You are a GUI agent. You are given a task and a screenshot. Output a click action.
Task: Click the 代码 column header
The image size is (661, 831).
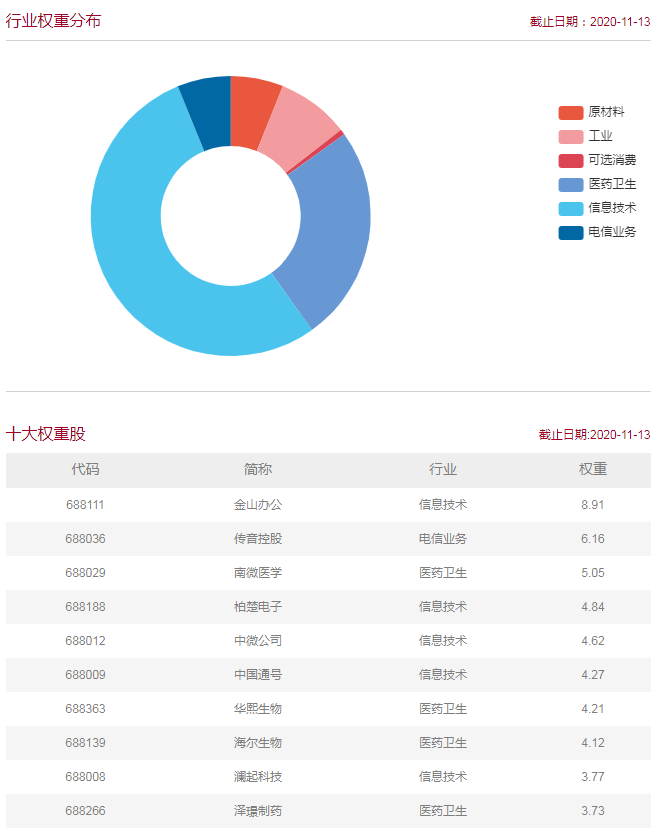(85, 469)
